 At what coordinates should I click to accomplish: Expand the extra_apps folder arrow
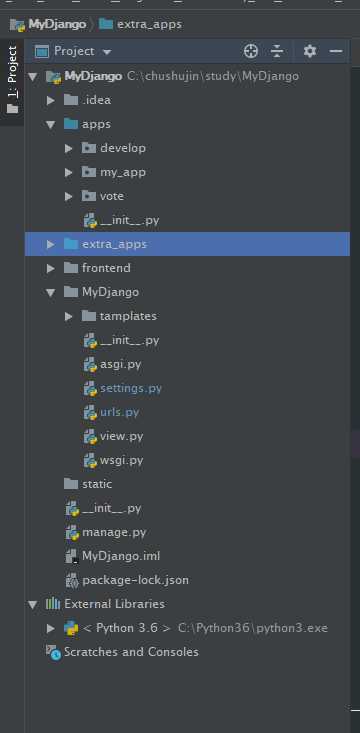pyautogui.click(x=50, y=244)
